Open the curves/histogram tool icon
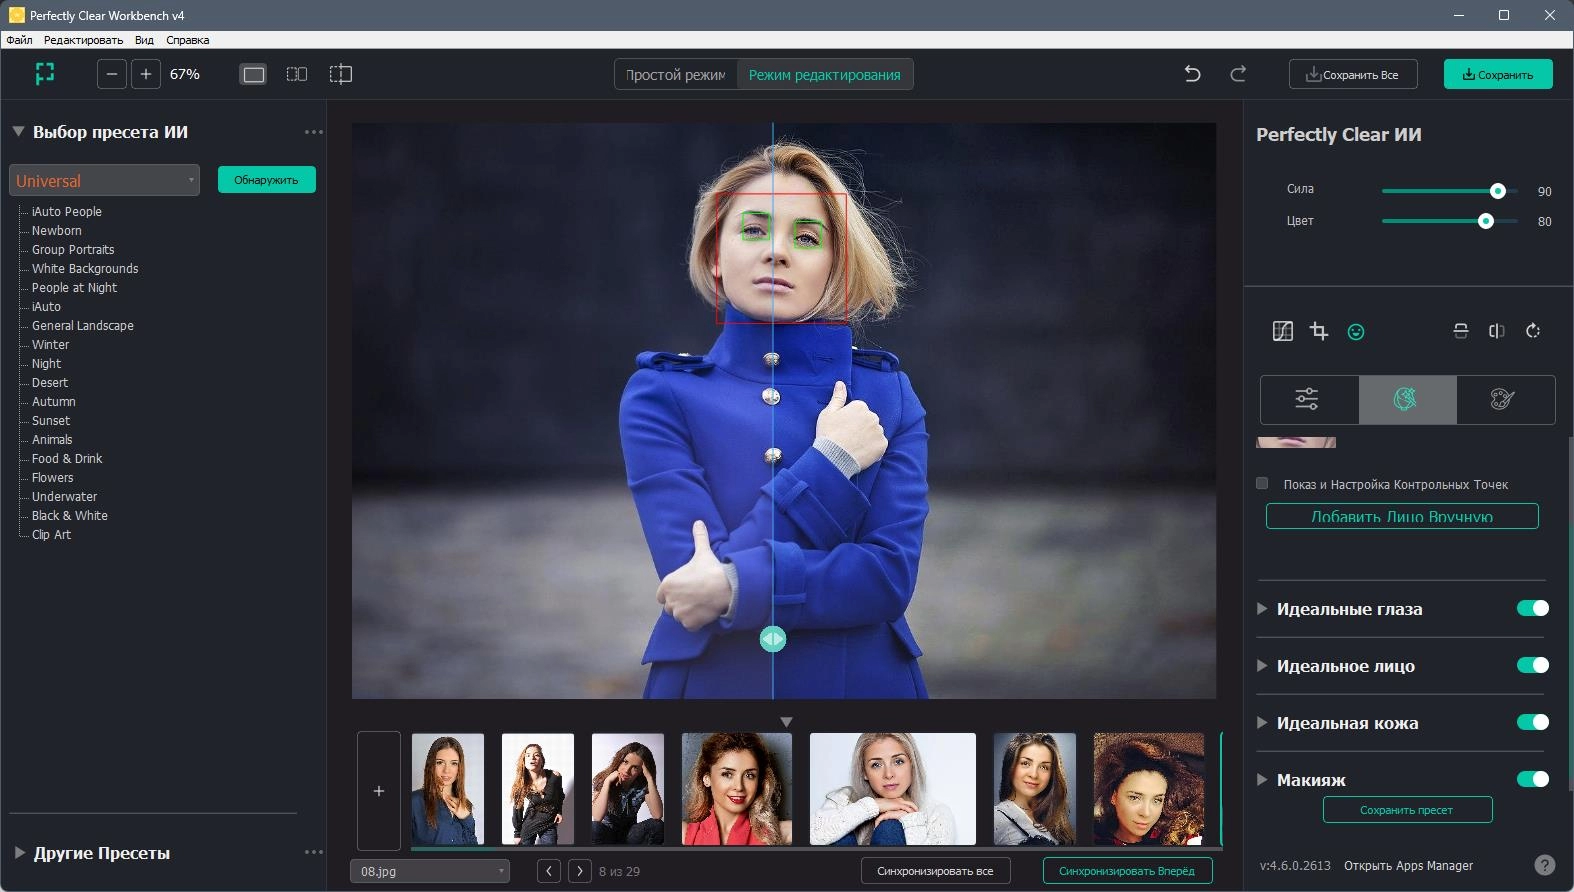Viewport: 1574px width, 892px height. [x=1283, y=331]
